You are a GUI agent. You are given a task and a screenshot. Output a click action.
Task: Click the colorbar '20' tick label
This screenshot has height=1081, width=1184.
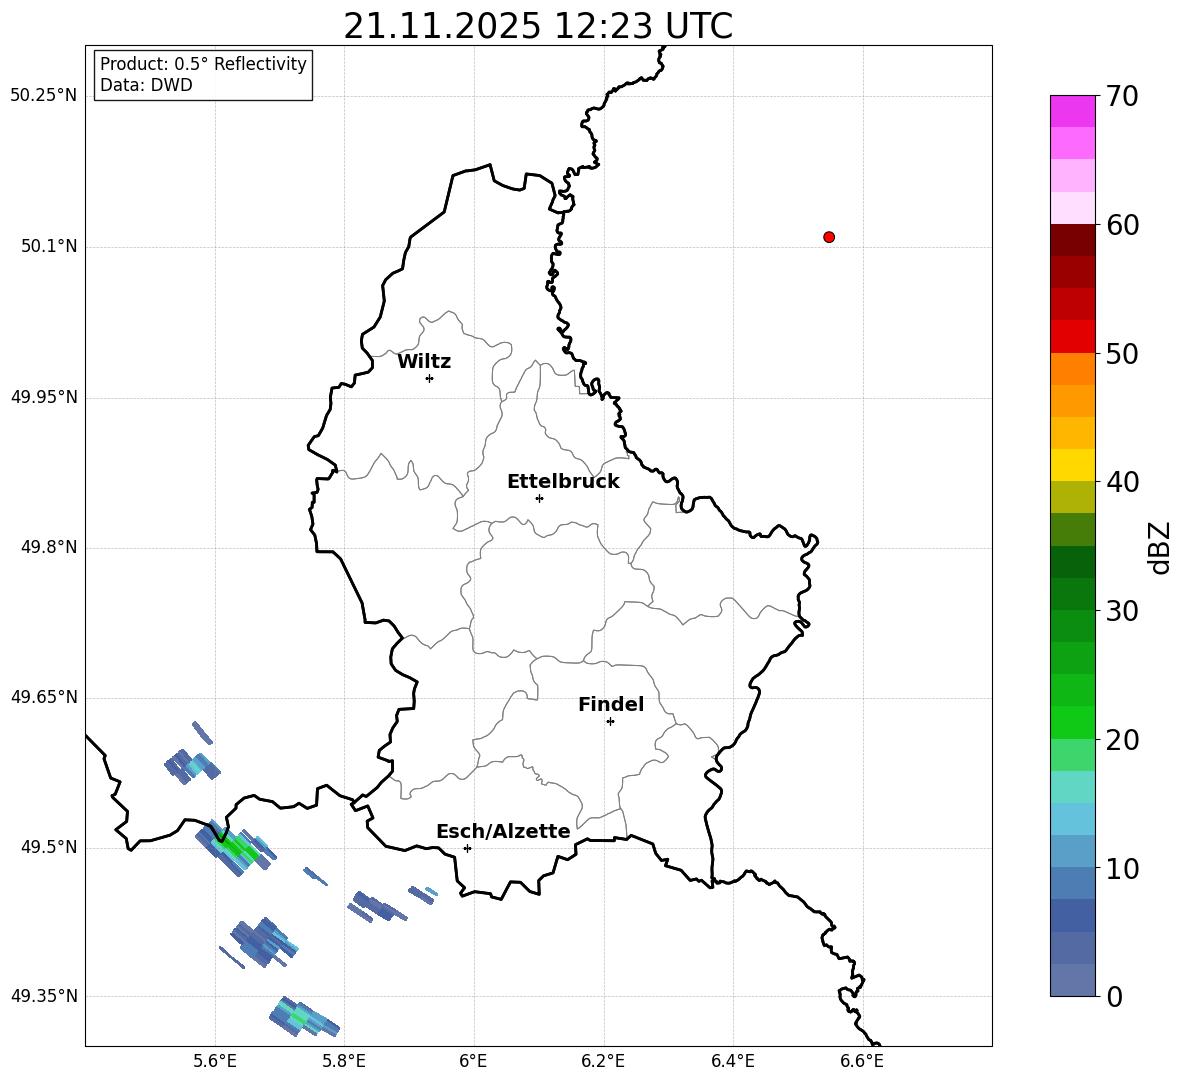[1122, 740]
